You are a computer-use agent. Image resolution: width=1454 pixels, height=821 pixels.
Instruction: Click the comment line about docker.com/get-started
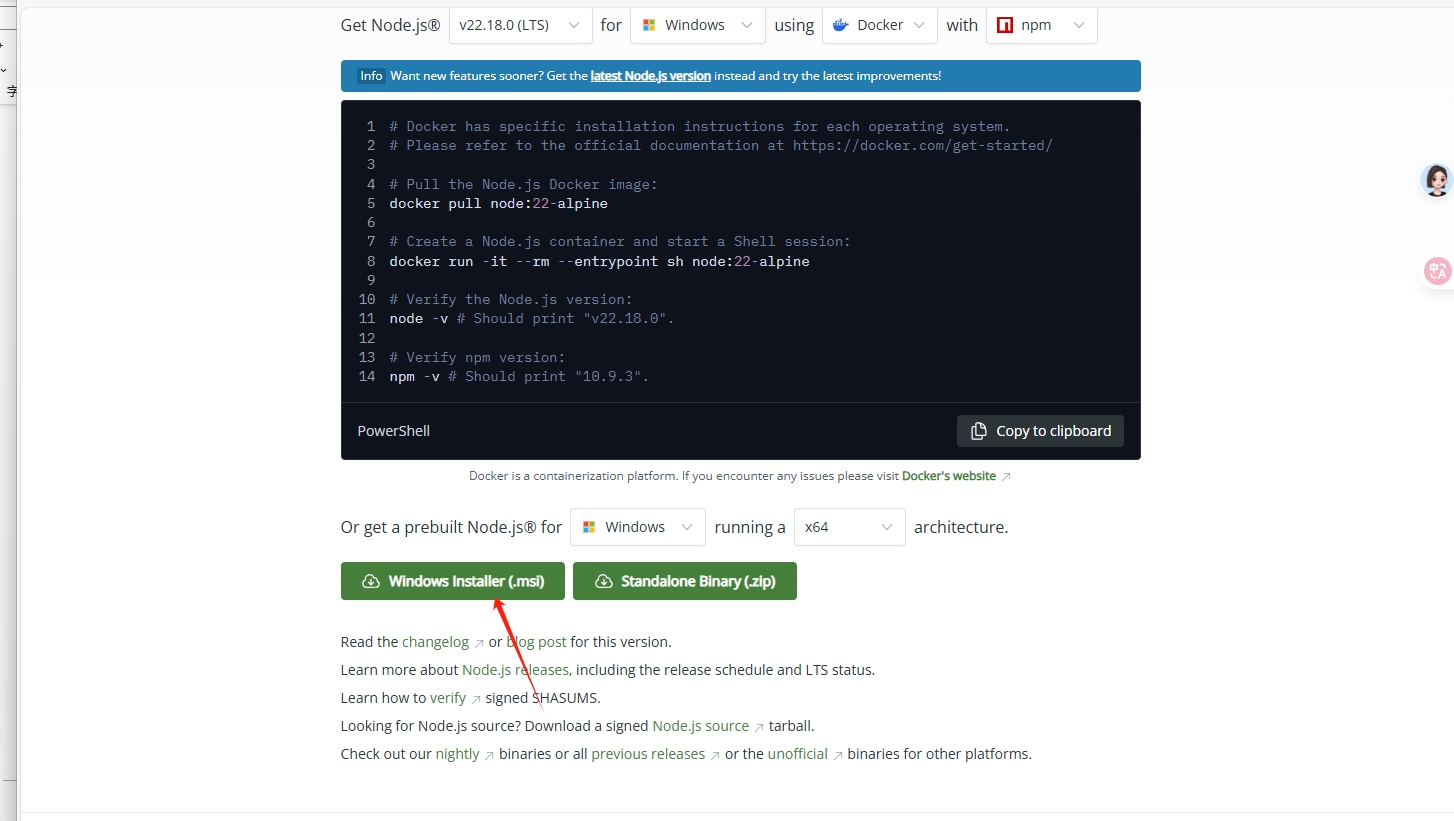(x=721, y=145)
